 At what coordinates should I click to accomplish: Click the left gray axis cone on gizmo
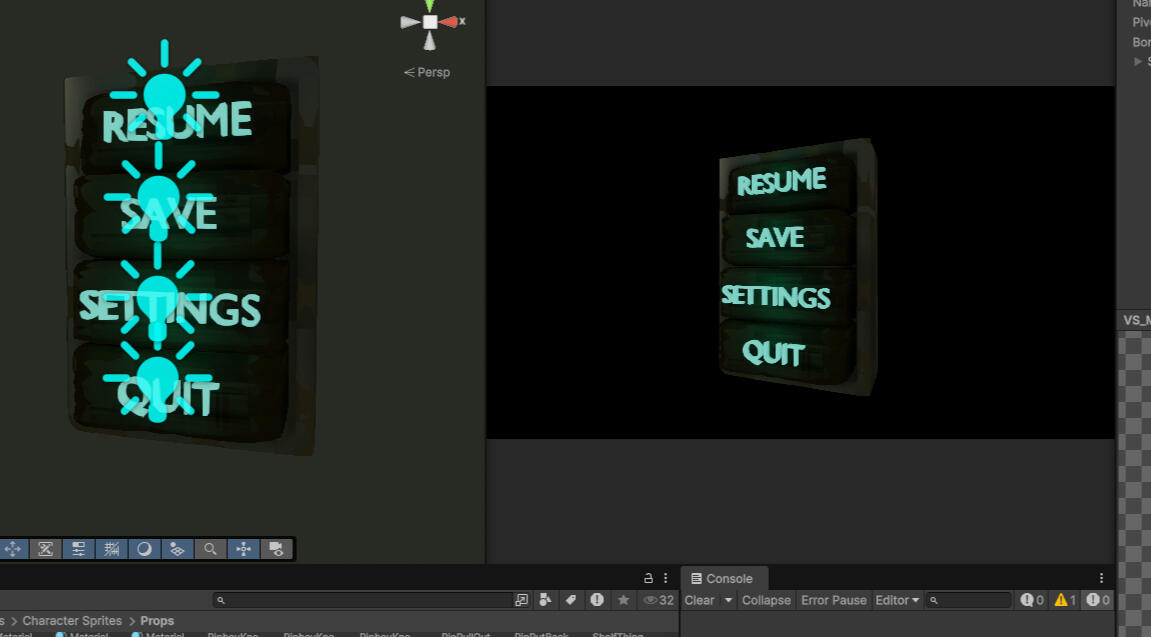tap(410, 22)
